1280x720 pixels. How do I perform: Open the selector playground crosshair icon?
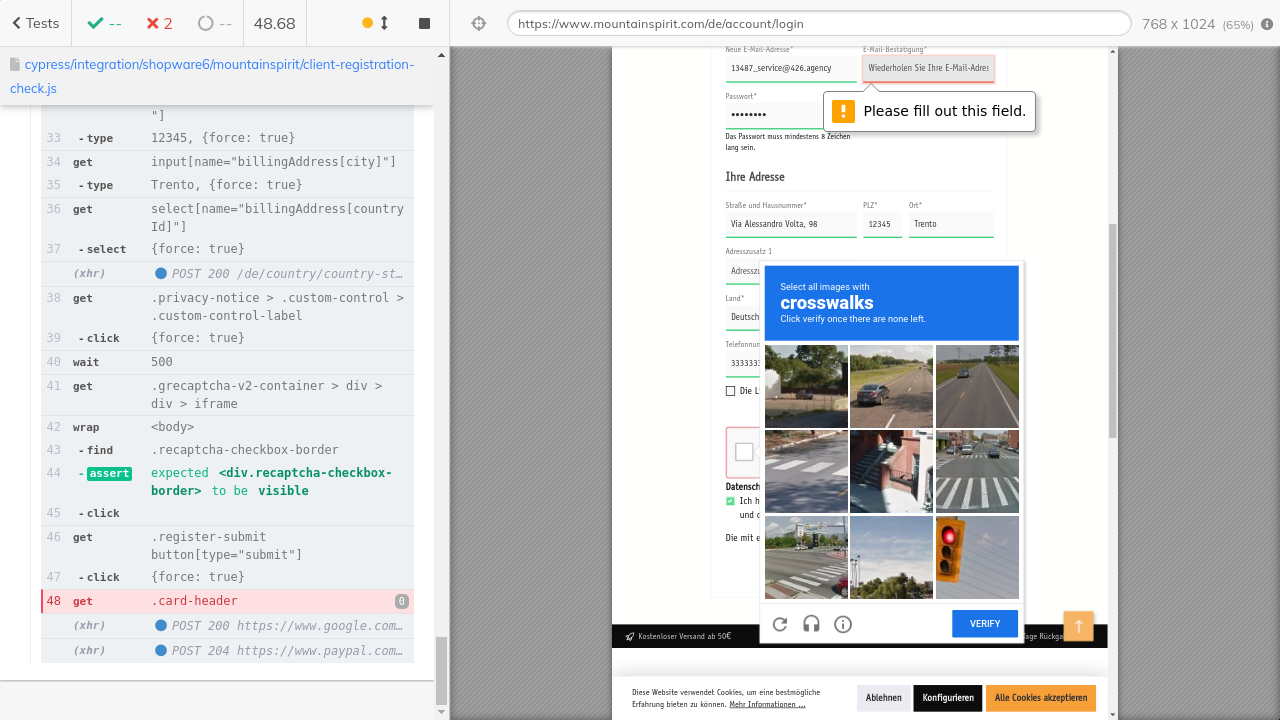pos(478,24)
